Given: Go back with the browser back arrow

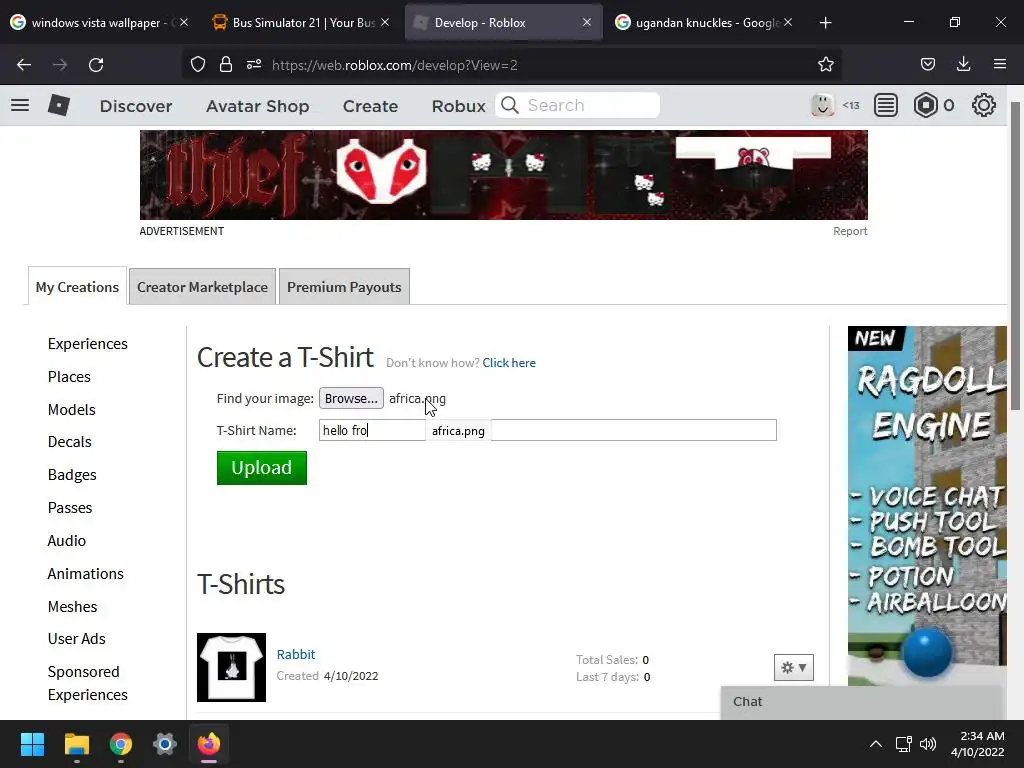Looking at the screenshot, I should [24, 65].
